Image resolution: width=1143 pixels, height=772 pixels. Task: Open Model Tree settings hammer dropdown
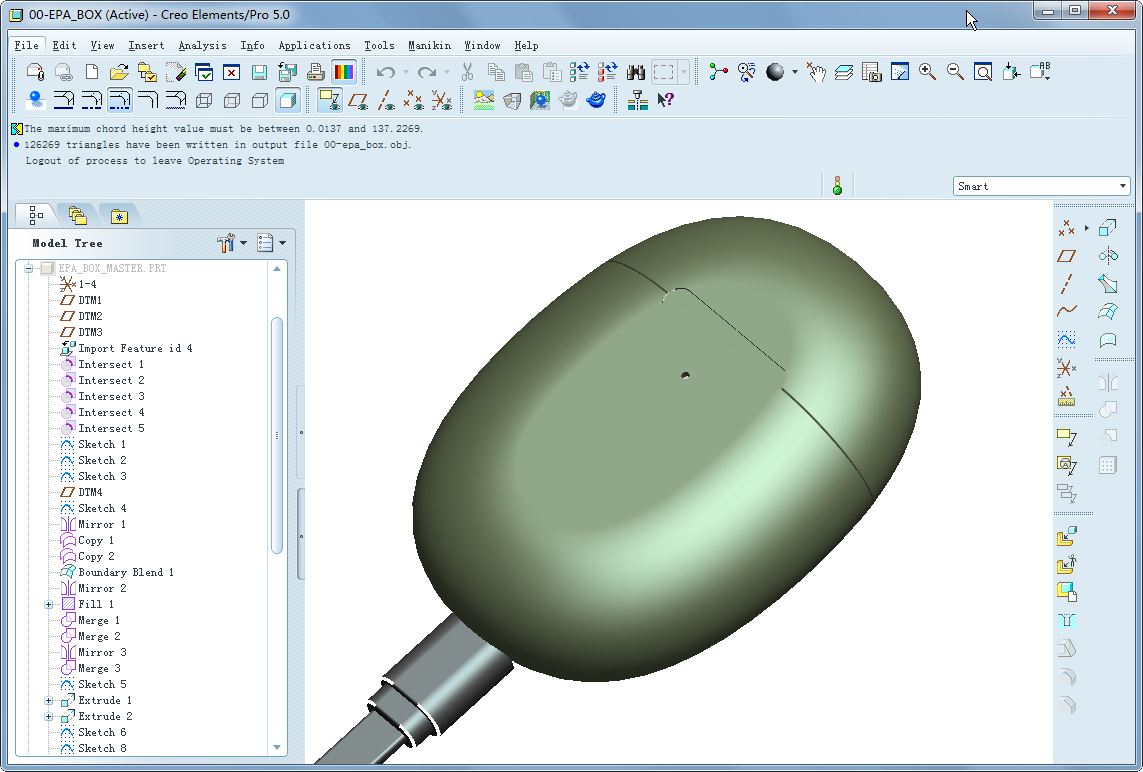[233, 243]
